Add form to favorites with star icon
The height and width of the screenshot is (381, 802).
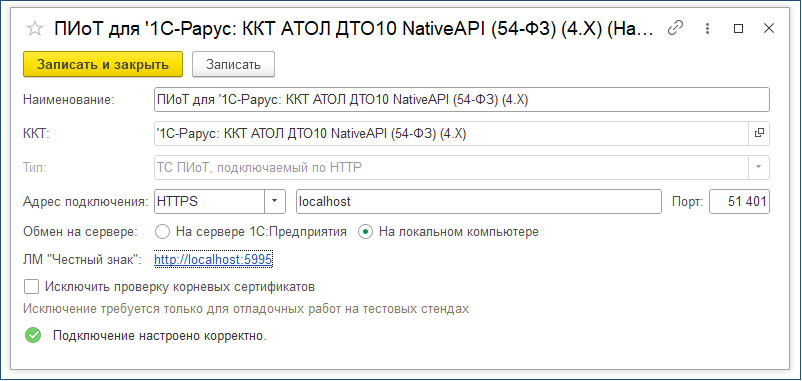(x=34, y=29)
